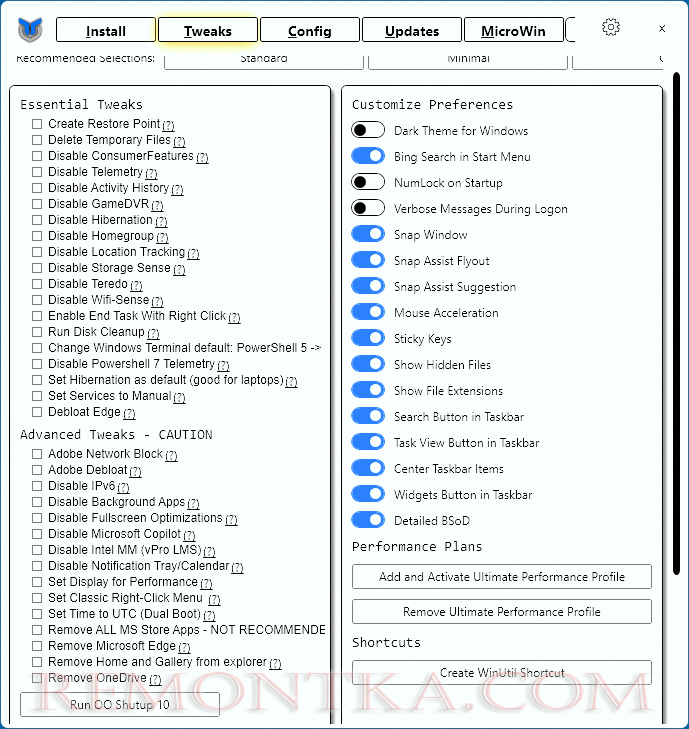Check Enable End Task With Right Click
689x729 pixels.
[x=37, y=316]
